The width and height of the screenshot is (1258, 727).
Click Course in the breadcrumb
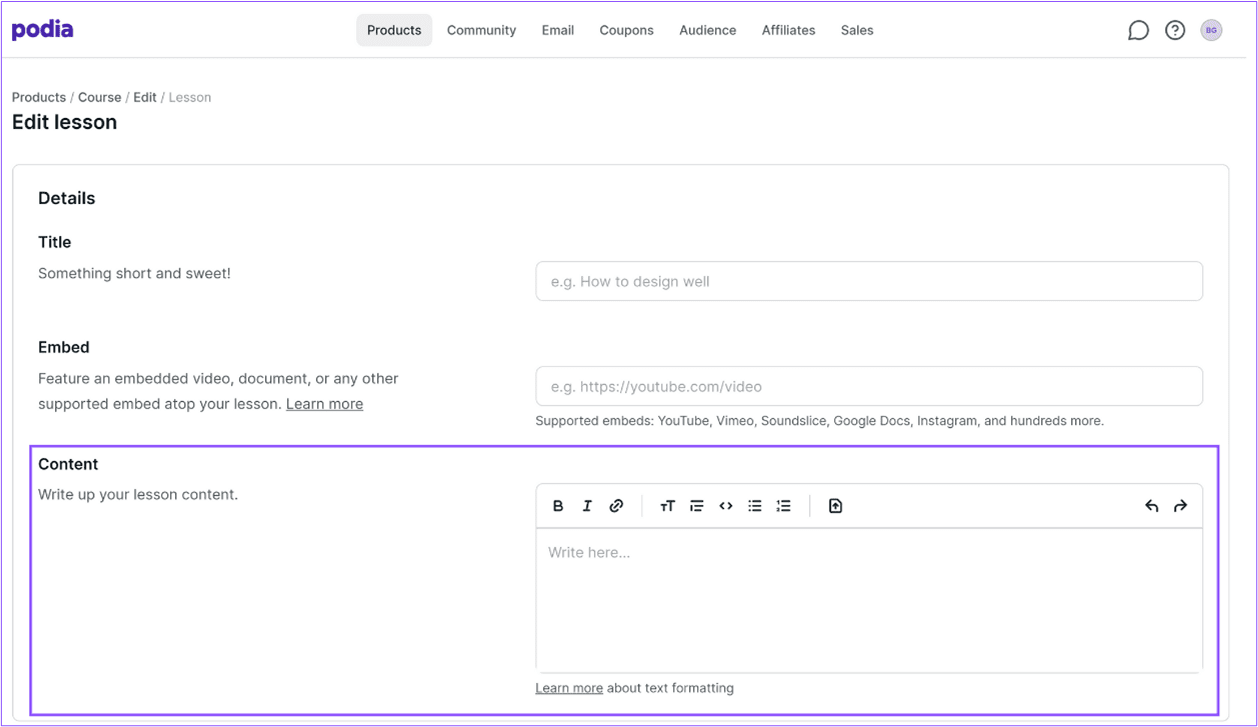click(99, 97)
